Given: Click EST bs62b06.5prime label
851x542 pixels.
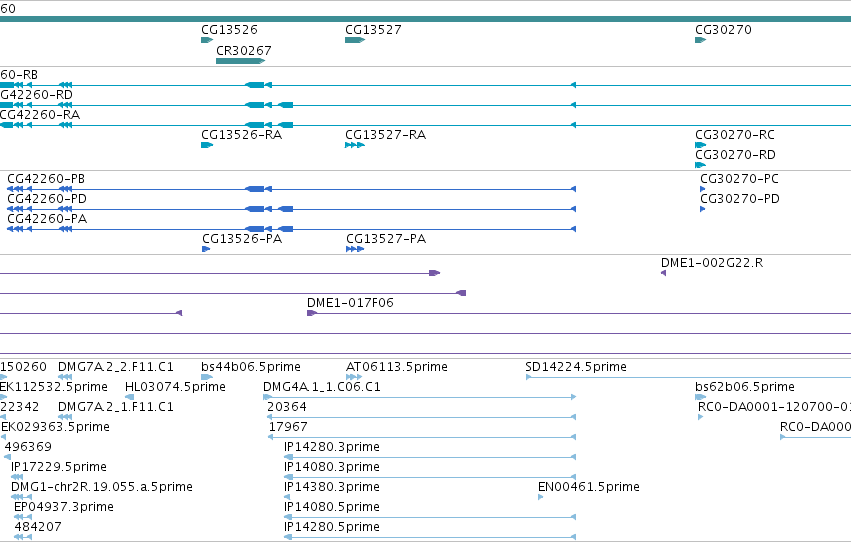Looking at the screenshot, I should pos(745,387).
